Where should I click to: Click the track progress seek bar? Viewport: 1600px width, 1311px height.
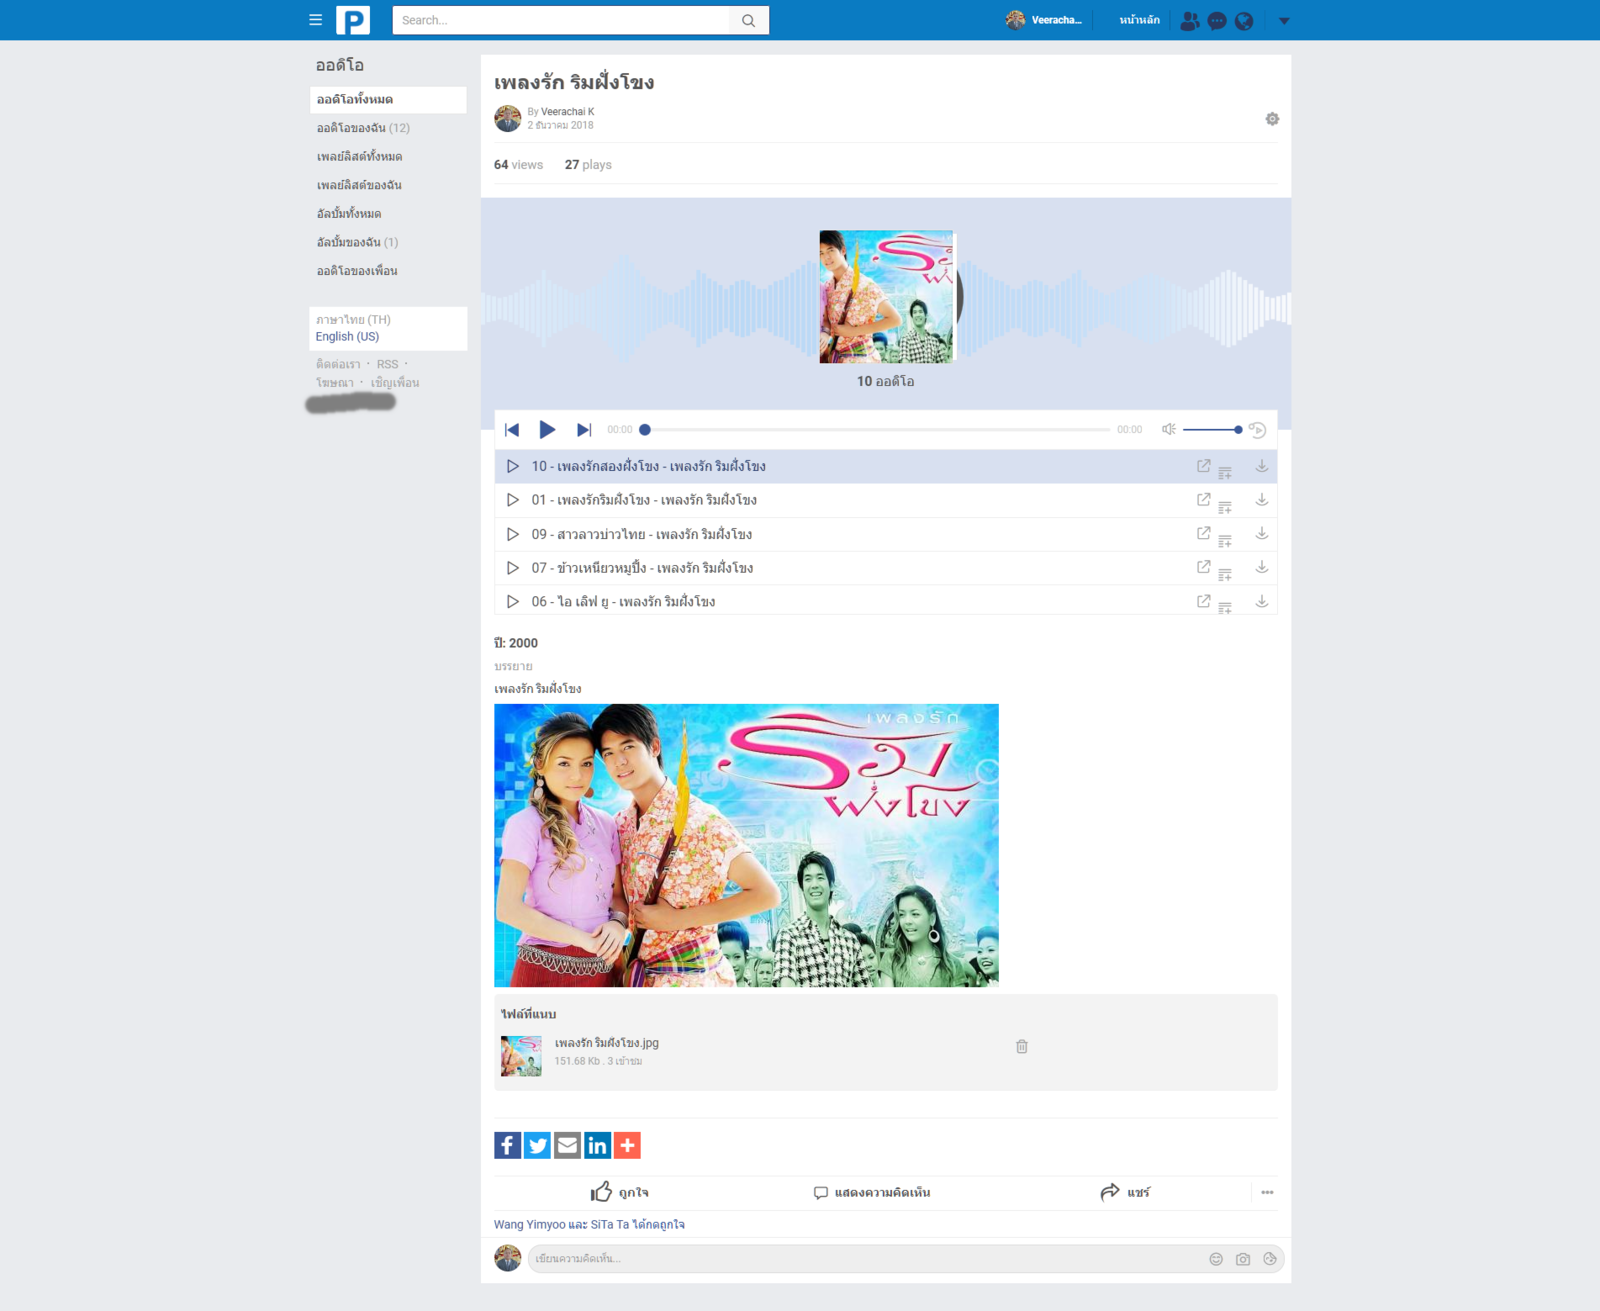(x=877, y=430)
